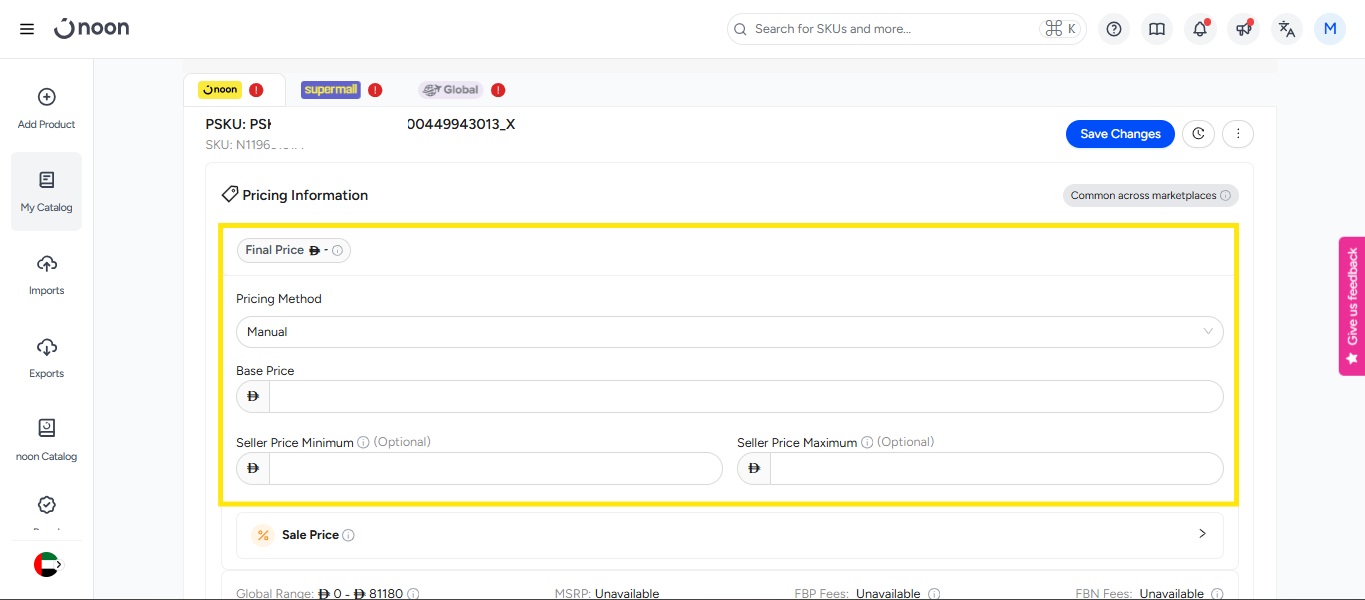View change history clock icon
This screenshot has height=600, width=1365.
[x=1198, y=134]
